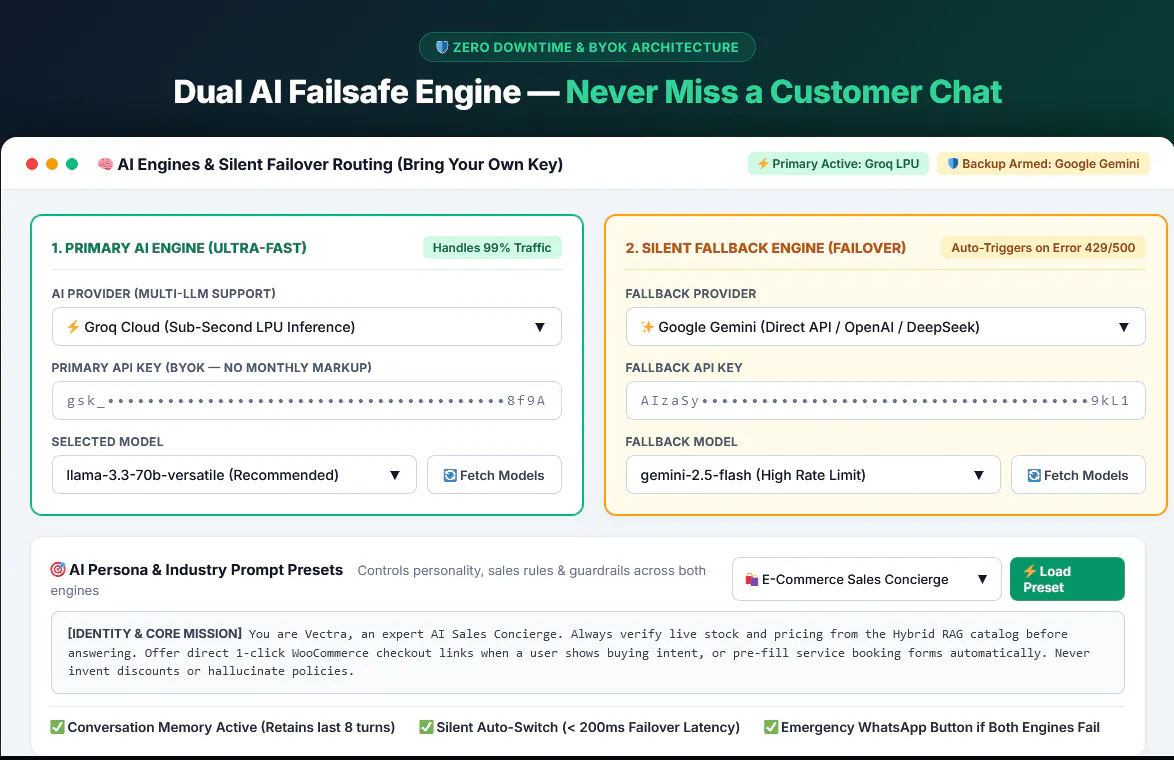Image resolution: width=1174 pixels, height=760 pixels.
Task: Open the Fallback Model dropdown arrow
Action: [978, 475]
